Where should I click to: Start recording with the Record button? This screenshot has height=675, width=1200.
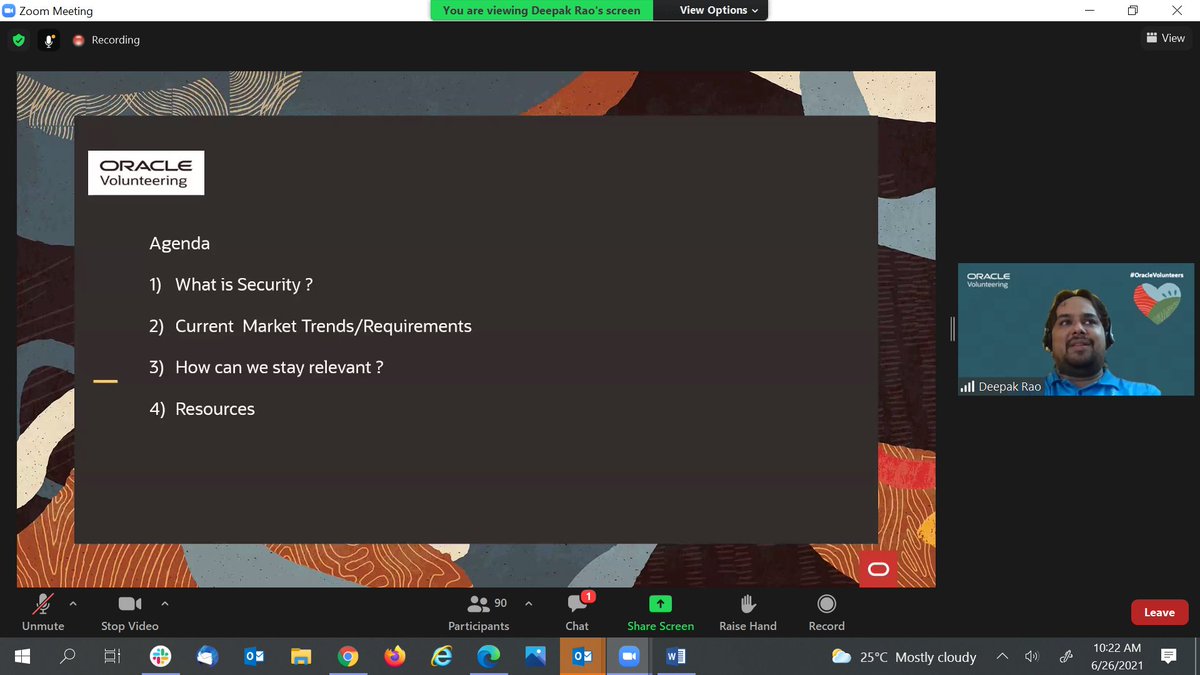coord(827,611)
